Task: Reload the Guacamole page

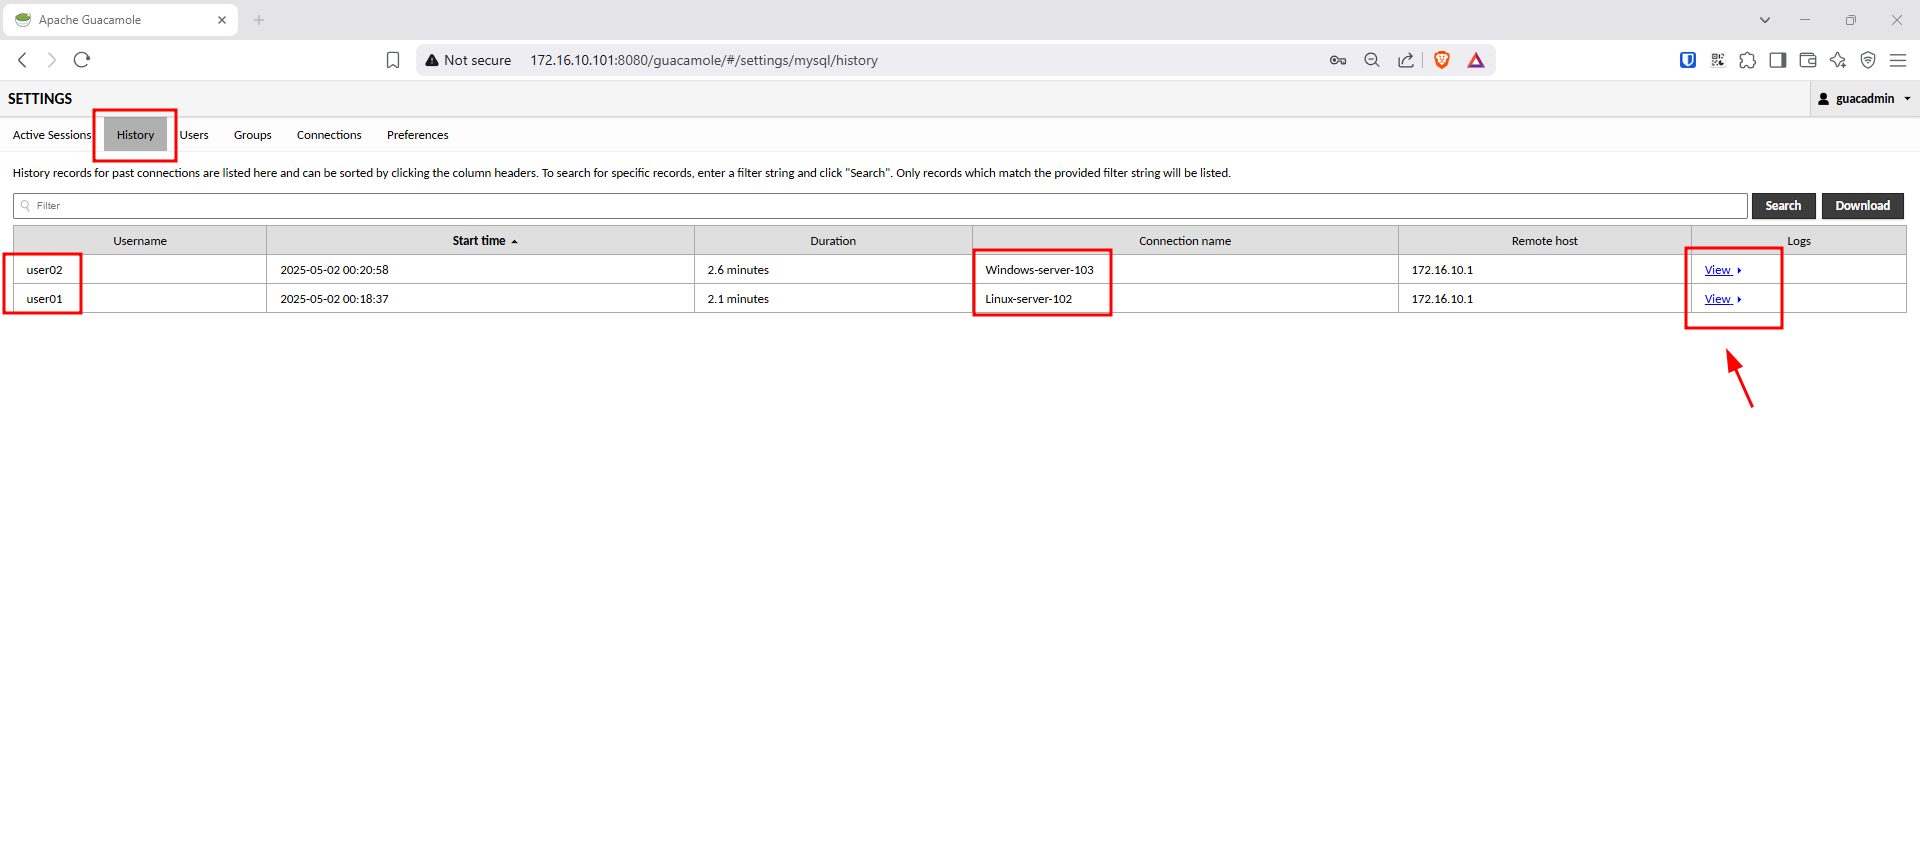Action: [x=82, y=60]
